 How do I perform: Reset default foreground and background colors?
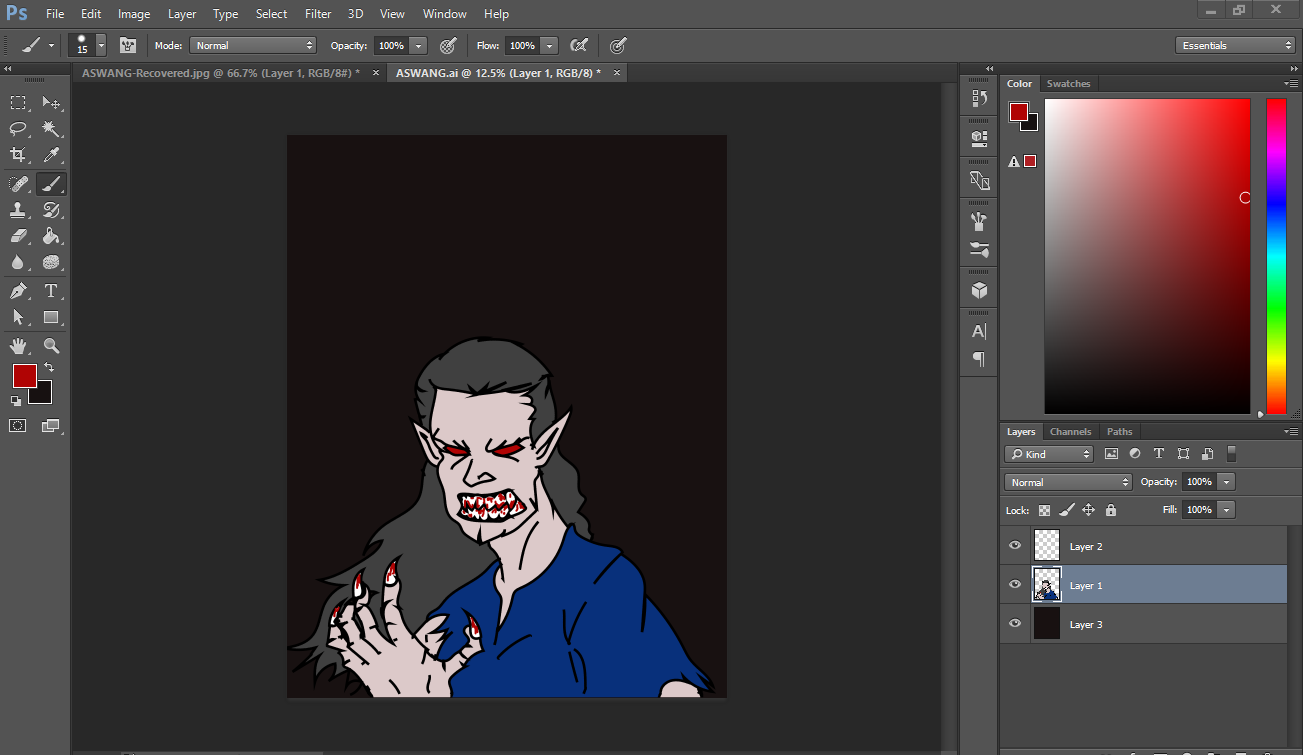[x=16, y=401]
